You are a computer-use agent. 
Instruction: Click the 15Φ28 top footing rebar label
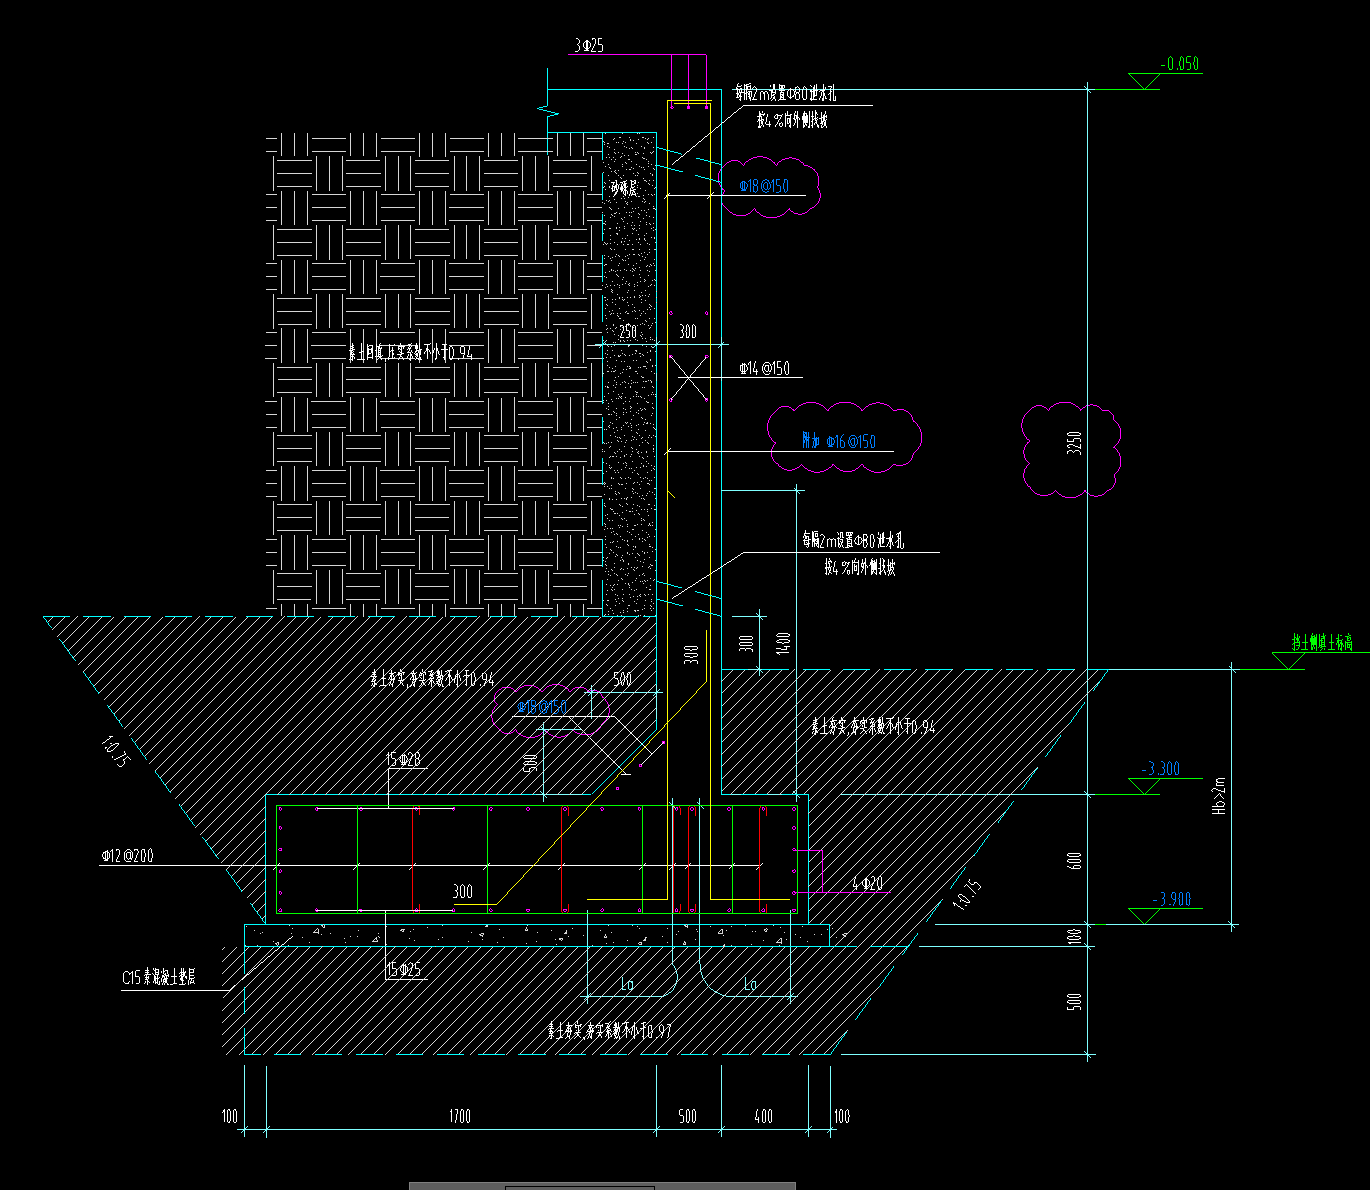tap(403, 760)
